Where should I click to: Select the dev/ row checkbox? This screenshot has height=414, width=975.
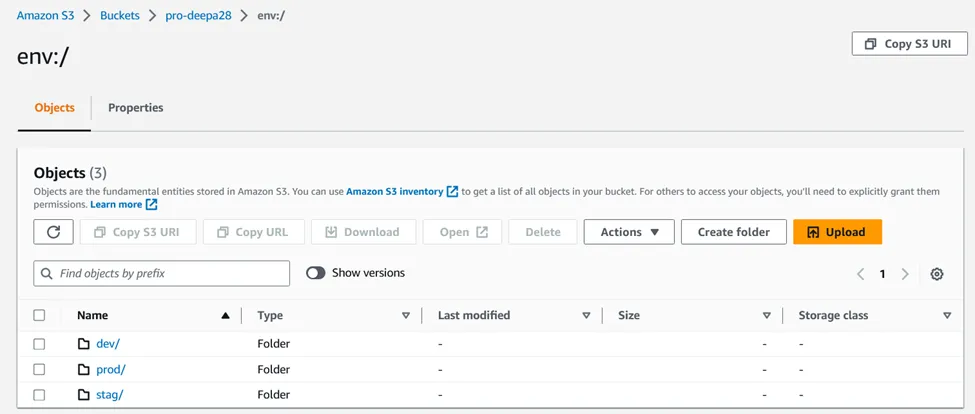[39, 344]
